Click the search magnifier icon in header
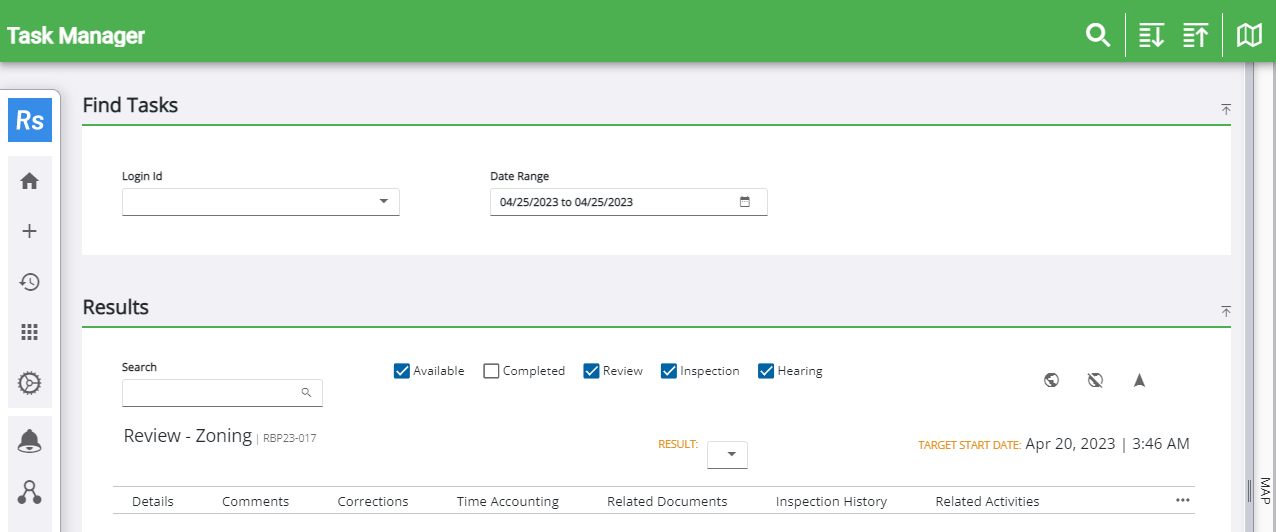 [x=1098, y=36]
